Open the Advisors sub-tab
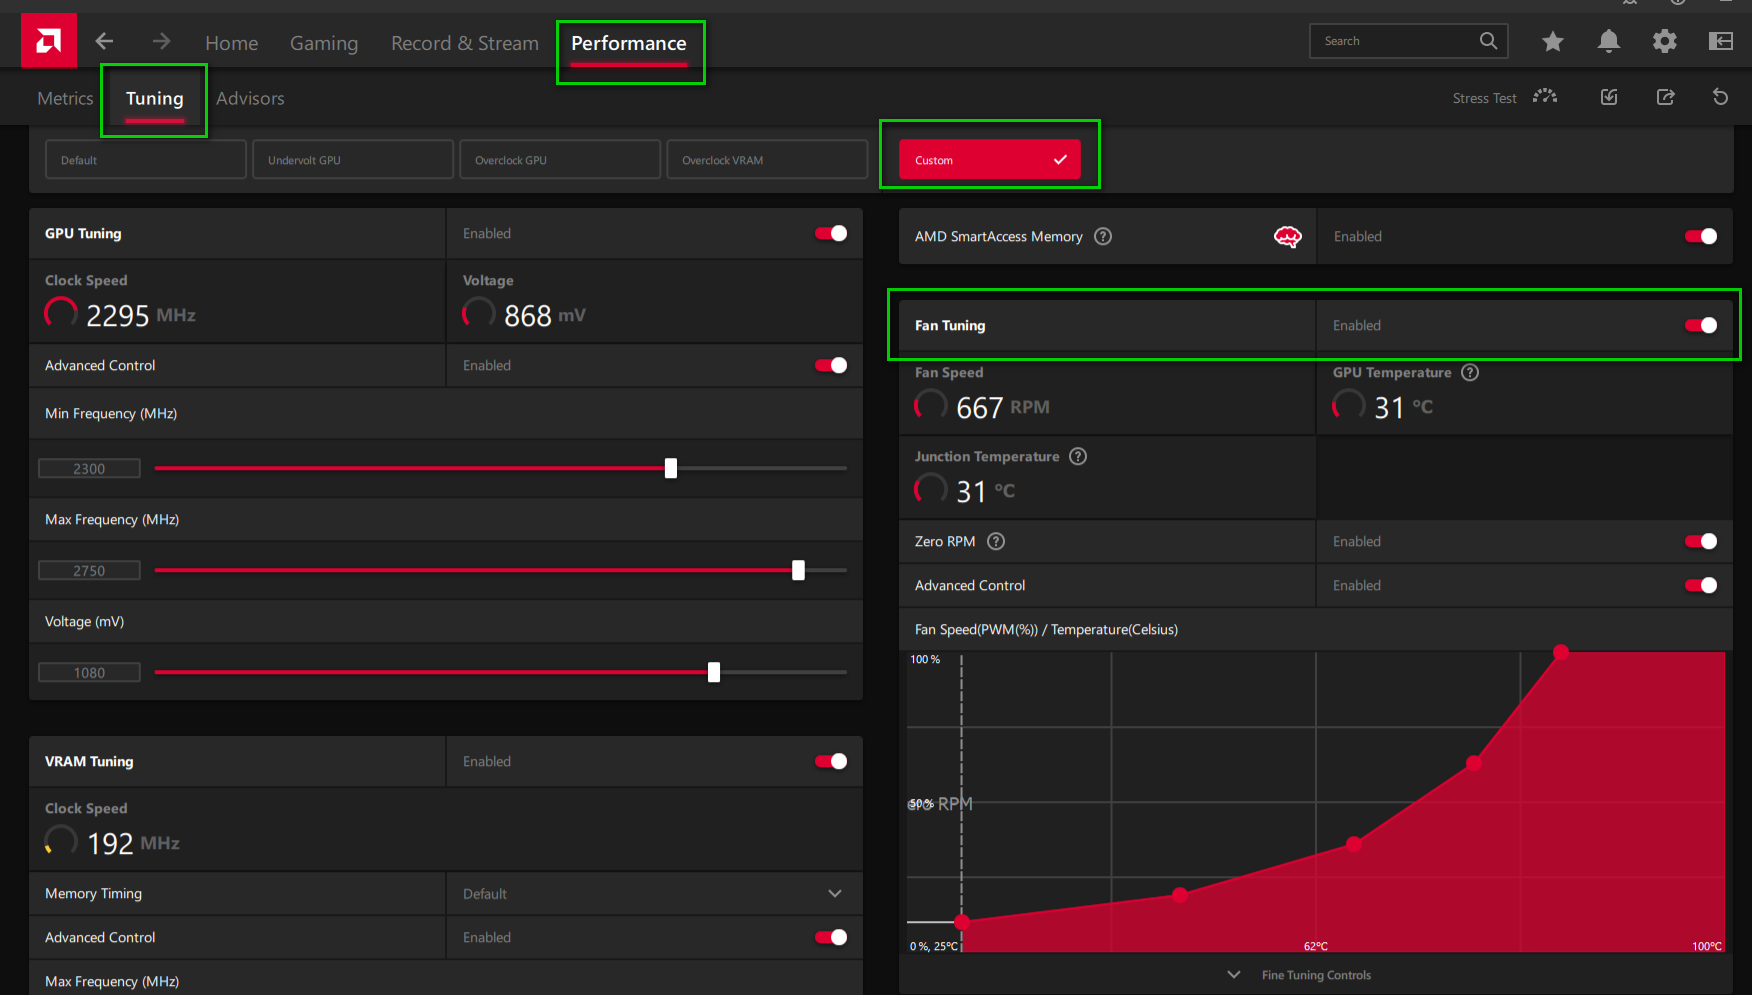Screen dimensions: 1752x995 [250, 98]
